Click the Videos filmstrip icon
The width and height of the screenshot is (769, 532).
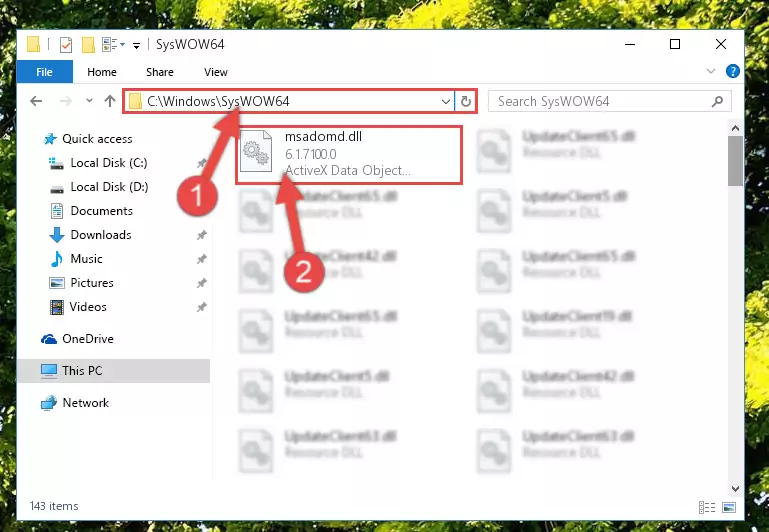(57, 307)
